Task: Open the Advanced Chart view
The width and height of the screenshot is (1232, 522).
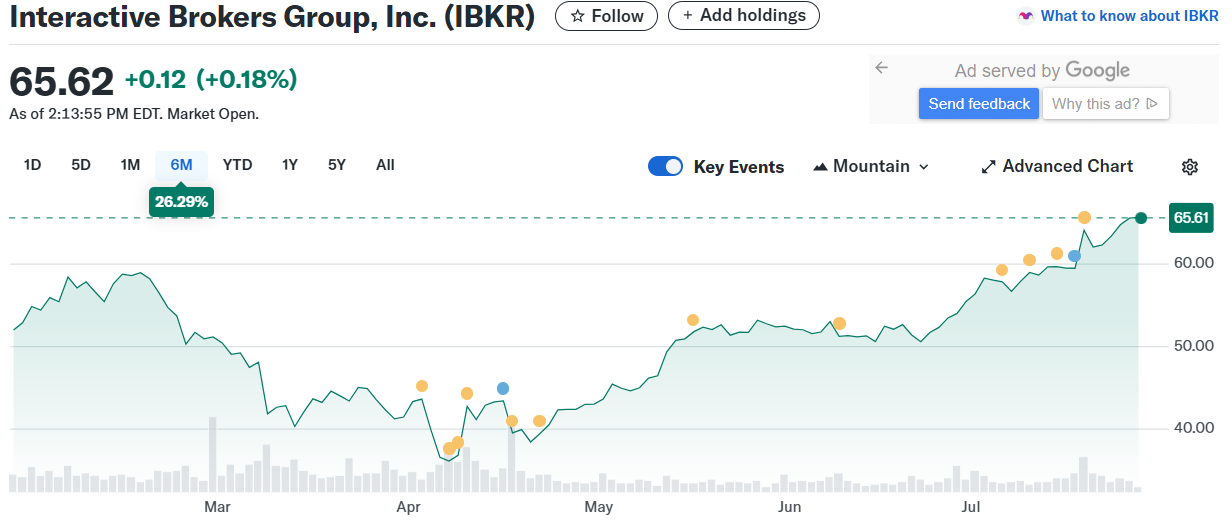Action: click(x=1057, y=167)
